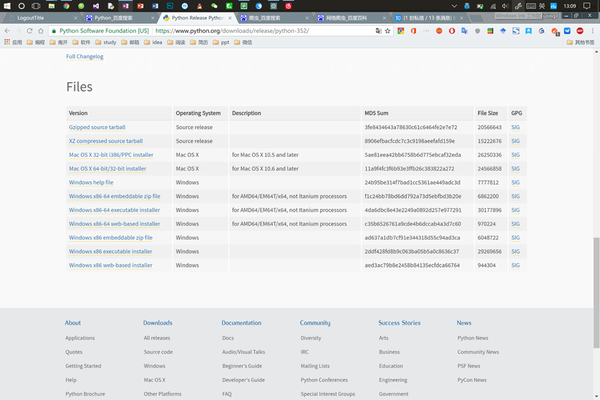Screen dimensions: 600x400
Task: Download Mac OS X 64-bit/32-bit installer
Action: pos(108,168)
